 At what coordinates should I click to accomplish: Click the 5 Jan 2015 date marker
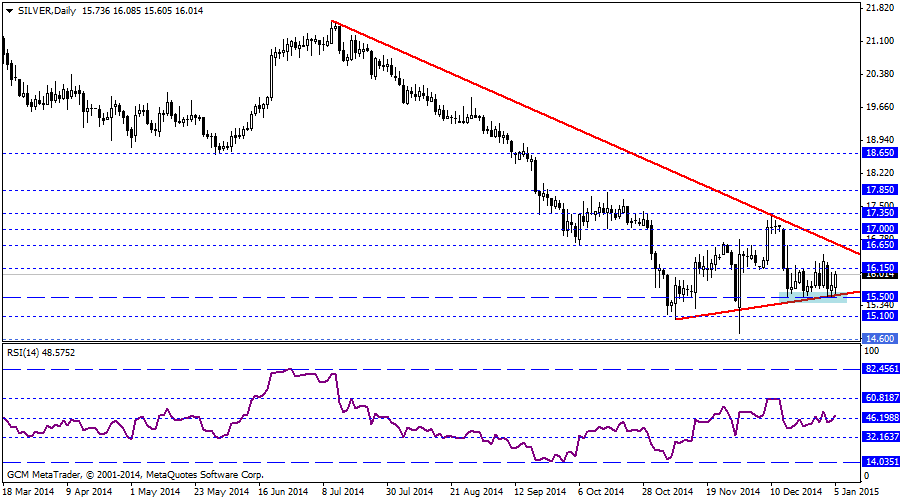coord(857,492)
